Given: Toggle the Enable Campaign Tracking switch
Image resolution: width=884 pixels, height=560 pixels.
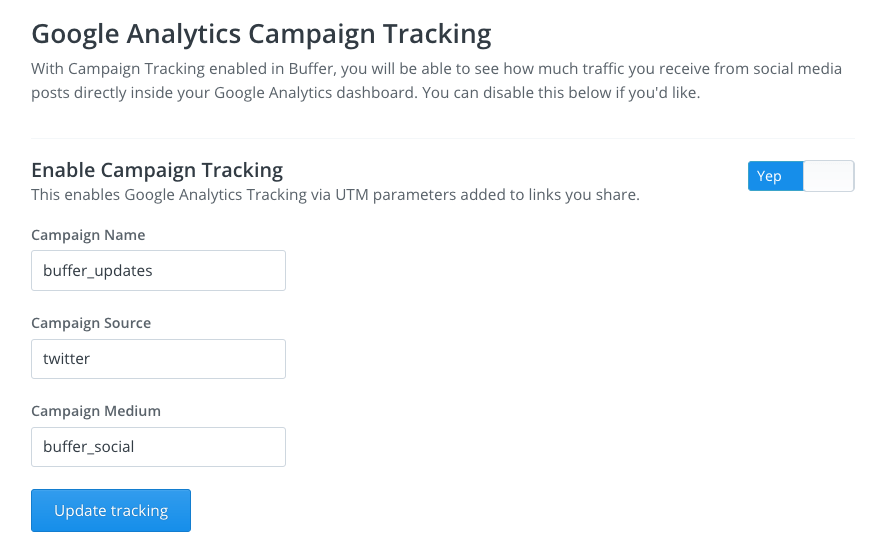Looking at the screenshot, I should (x=801, y=176).
